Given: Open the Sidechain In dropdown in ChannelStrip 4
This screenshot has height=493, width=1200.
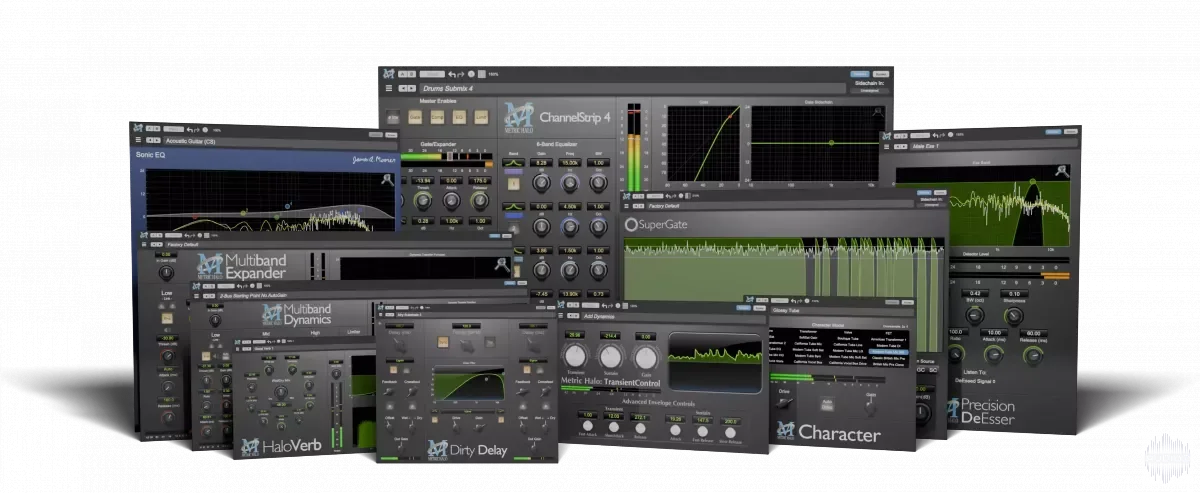Looking at the screenshot, I should click(x=869, y=91).
